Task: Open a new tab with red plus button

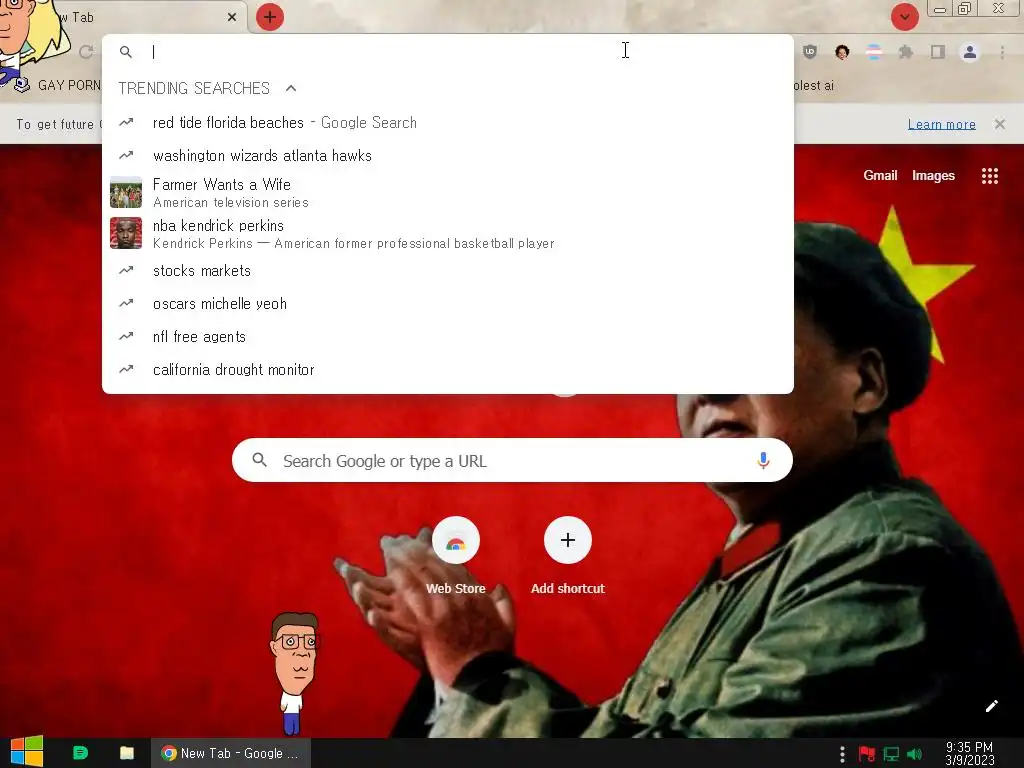Action: 270,17
